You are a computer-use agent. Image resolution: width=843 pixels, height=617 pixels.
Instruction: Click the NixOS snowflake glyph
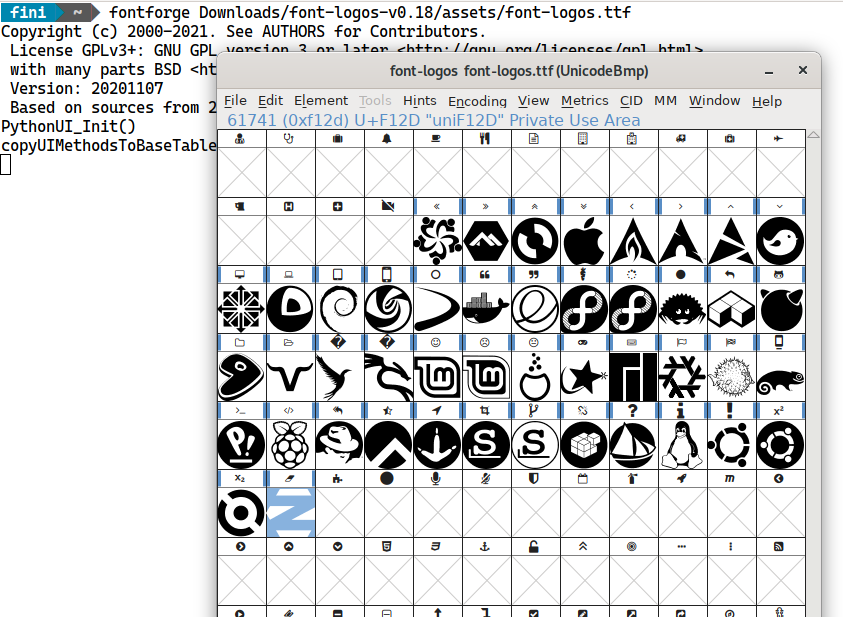[682, 378]
